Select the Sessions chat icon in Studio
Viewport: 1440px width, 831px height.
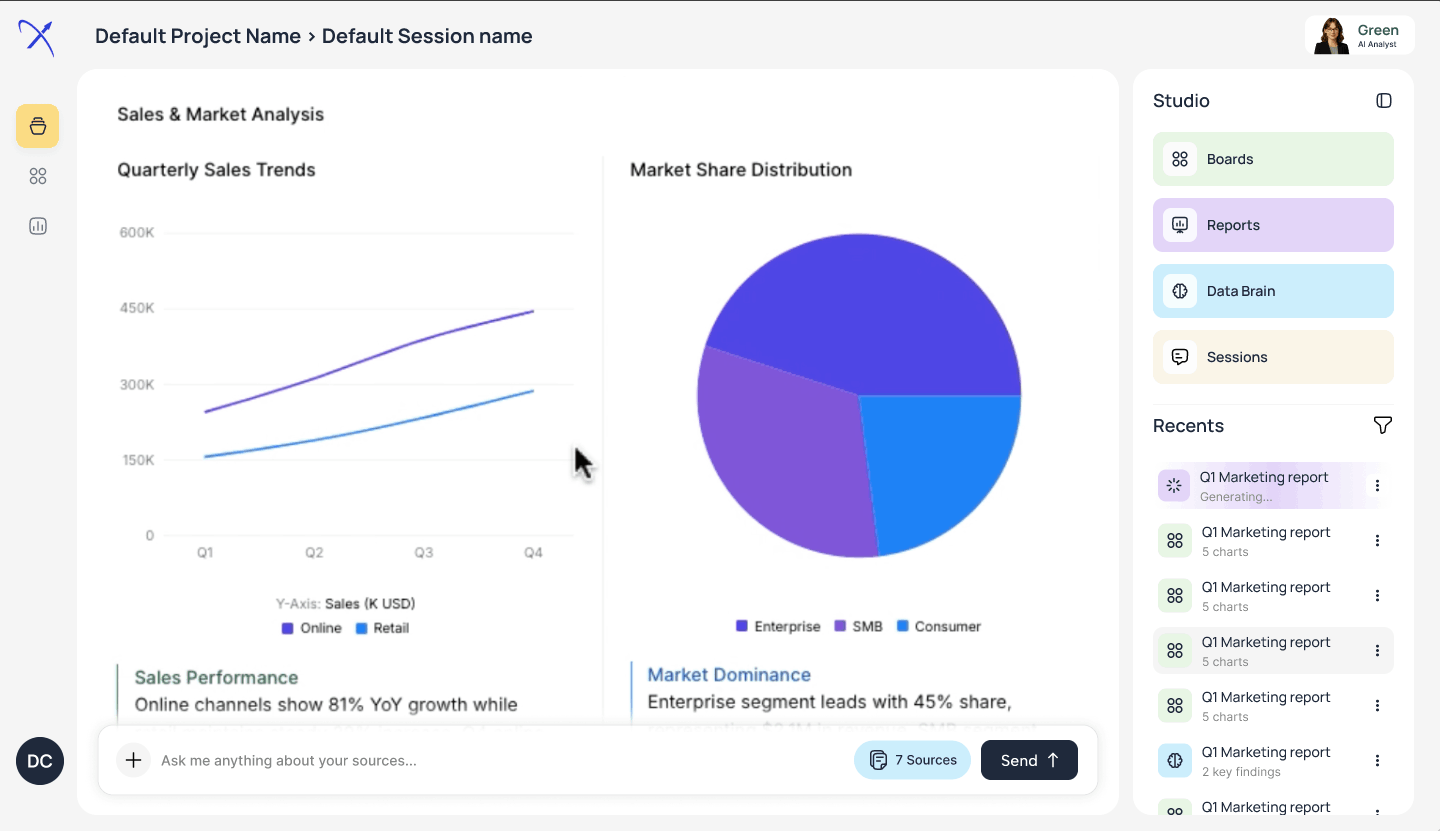pyautogui.click(x=1179, y=356)
